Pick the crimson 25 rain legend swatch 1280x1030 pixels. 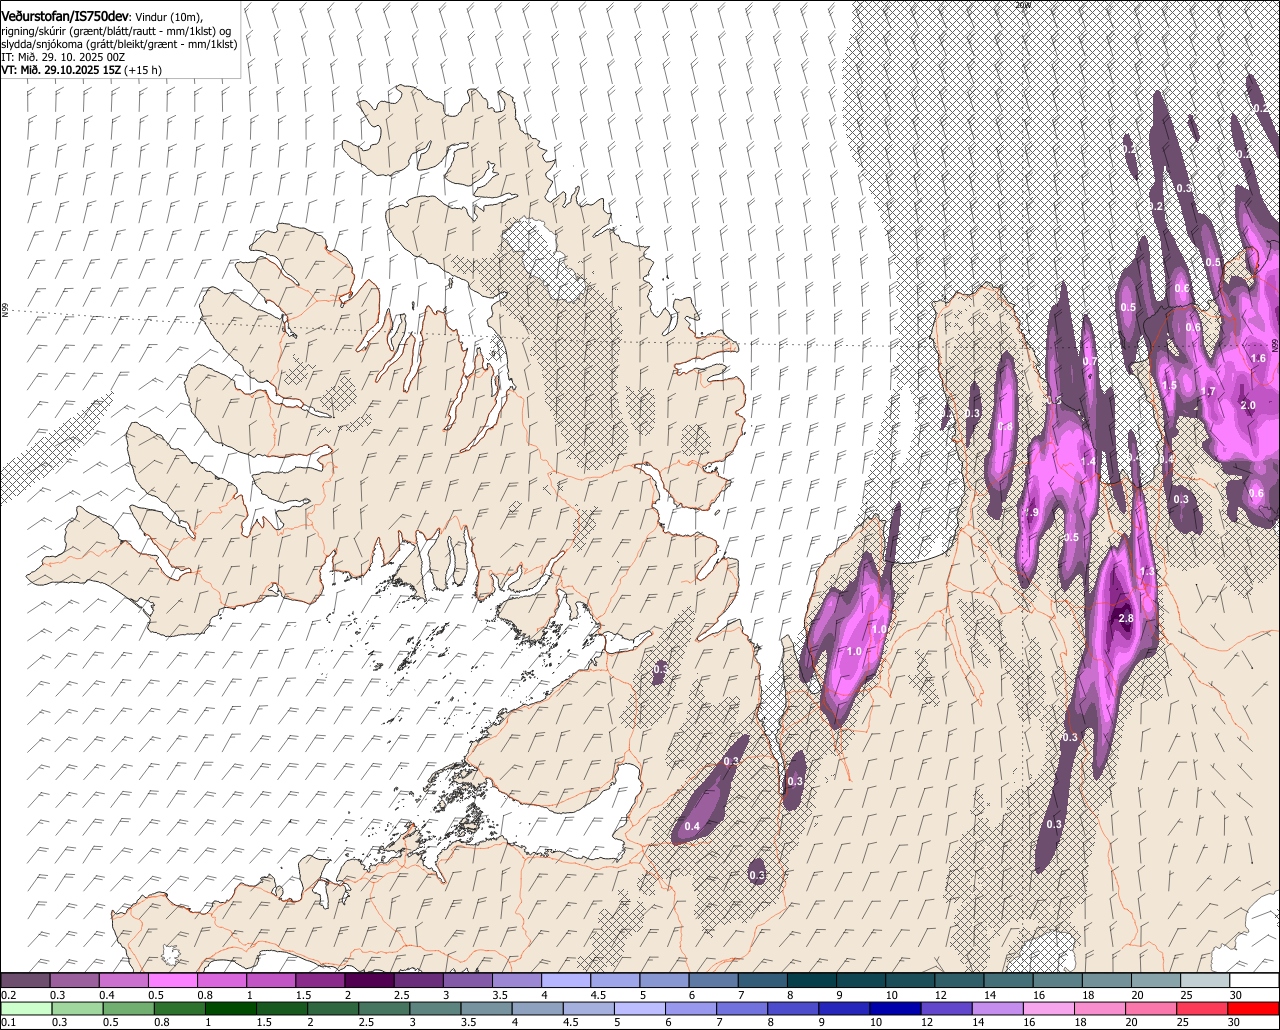[1203, 1008]
